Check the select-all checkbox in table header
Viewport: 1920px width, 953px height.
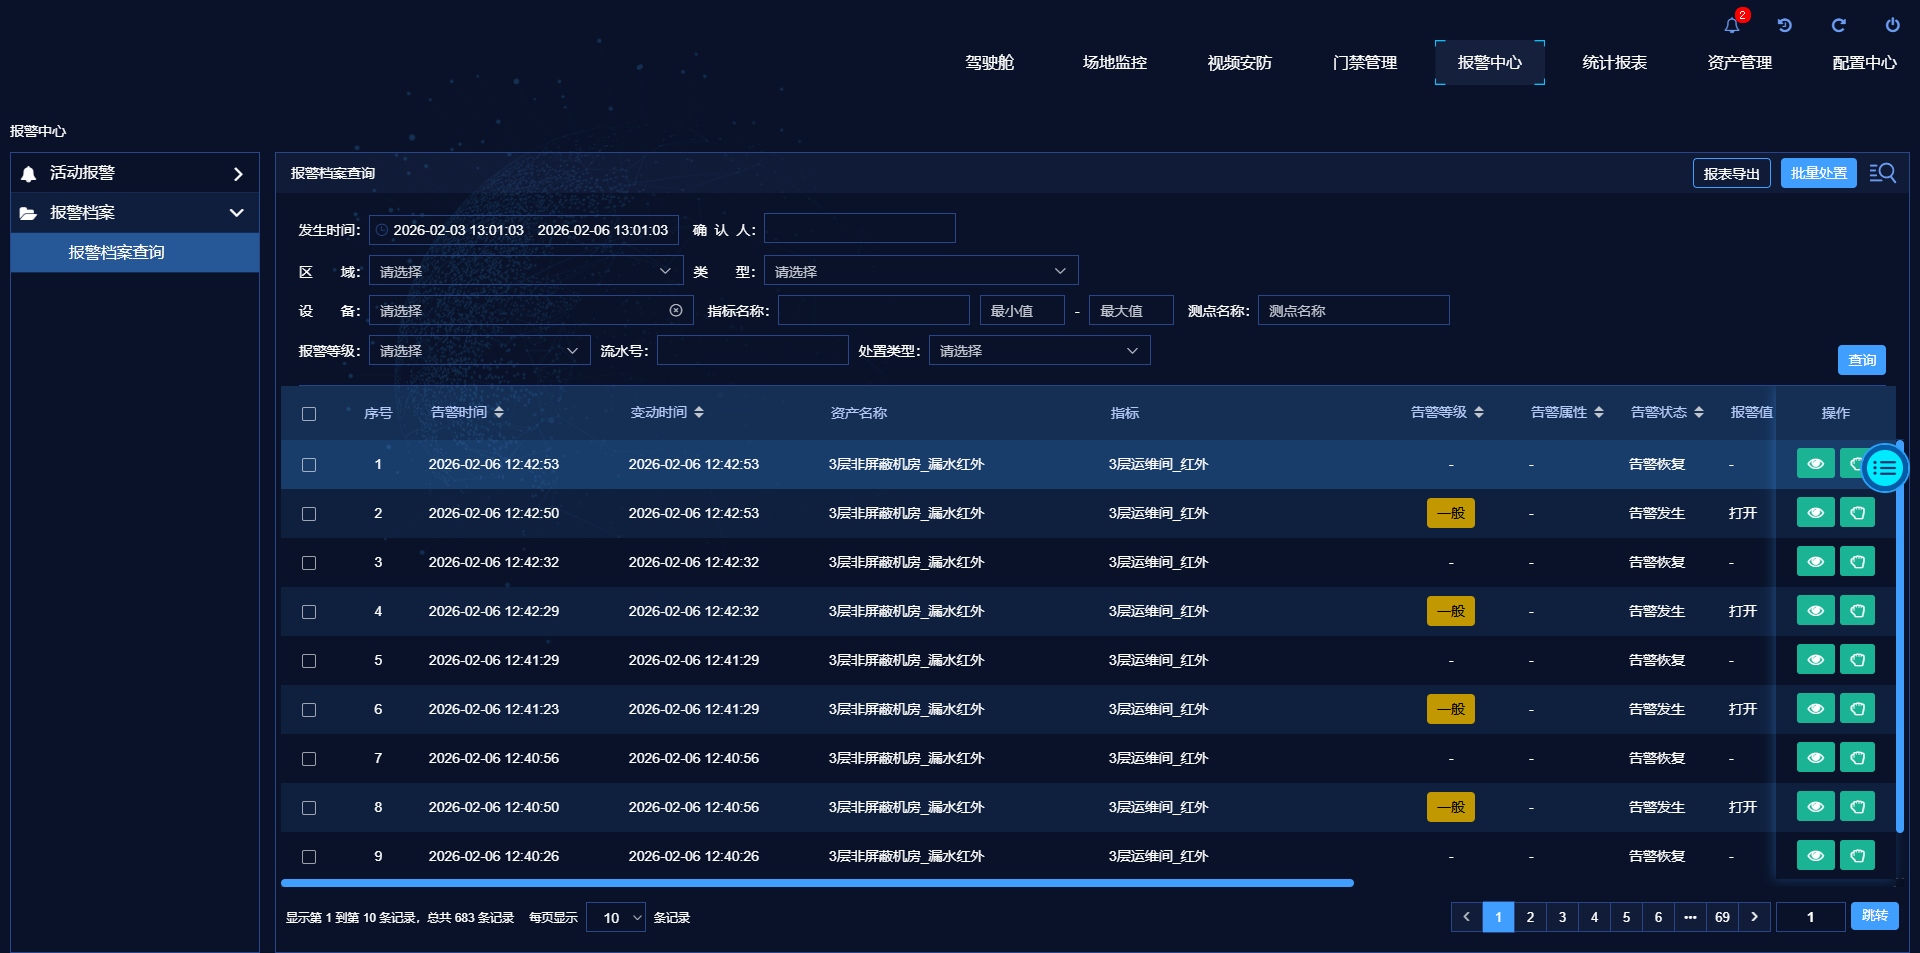(x=309, y=414)
